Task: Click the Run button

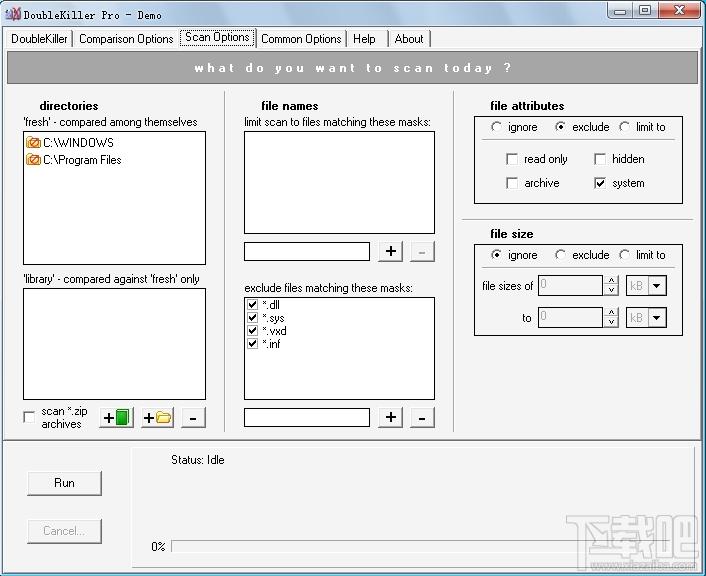Action: (64, 483)
